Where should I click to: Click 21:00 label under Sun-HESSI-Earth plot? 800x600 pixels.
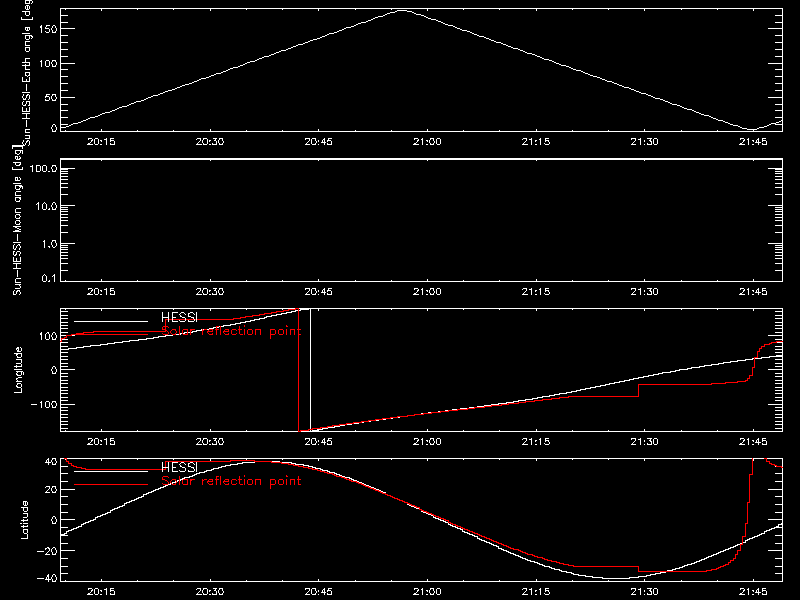pyautogui.click(x=427, y=141)
